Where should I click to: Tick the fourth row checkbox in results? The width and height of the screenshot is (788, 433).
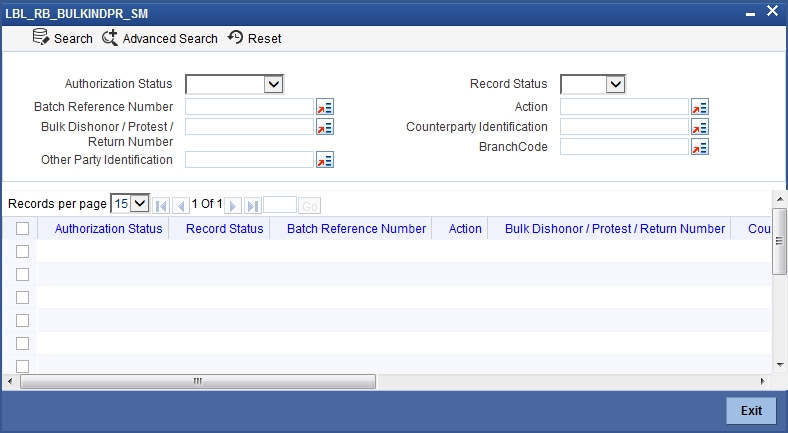(22, 320)
